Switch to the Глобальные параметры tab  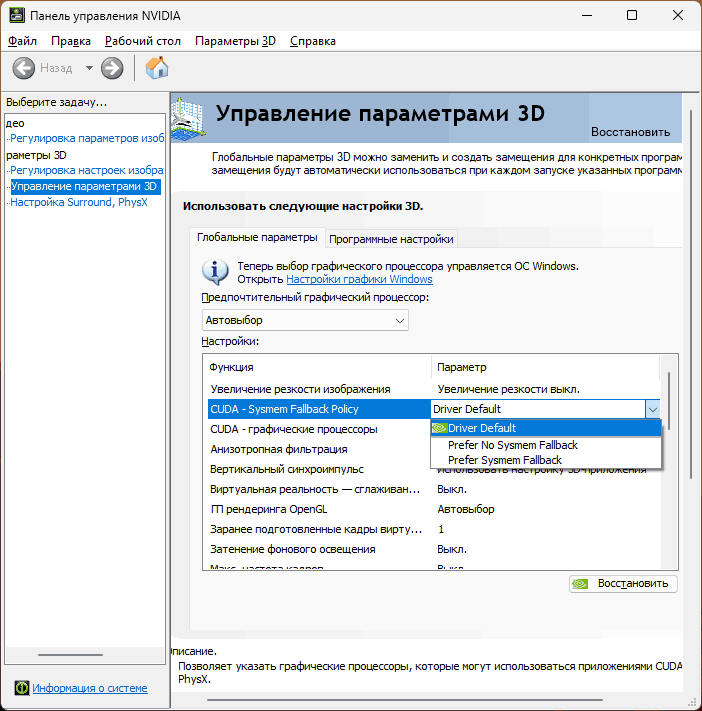257,238
